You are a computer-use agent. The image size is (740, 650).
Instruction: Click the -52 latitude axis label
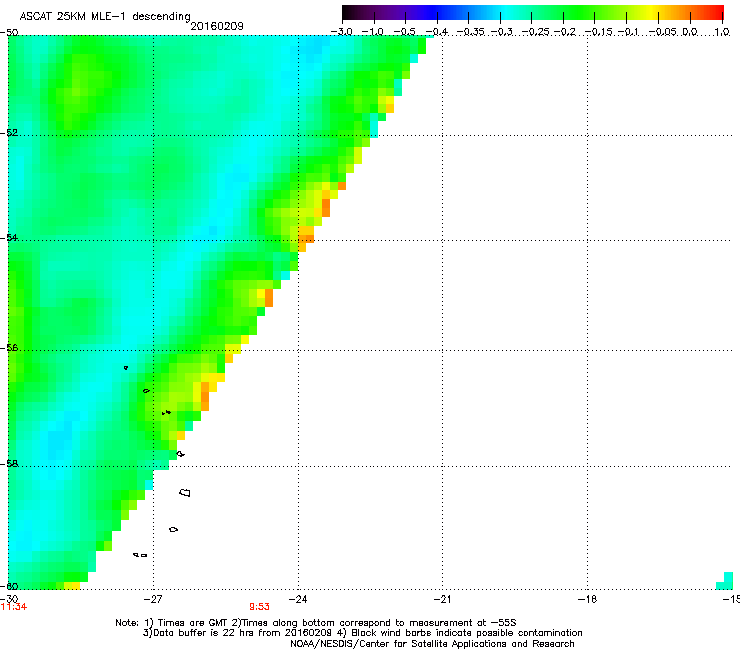pyautogui.click(x=9, y=133)
